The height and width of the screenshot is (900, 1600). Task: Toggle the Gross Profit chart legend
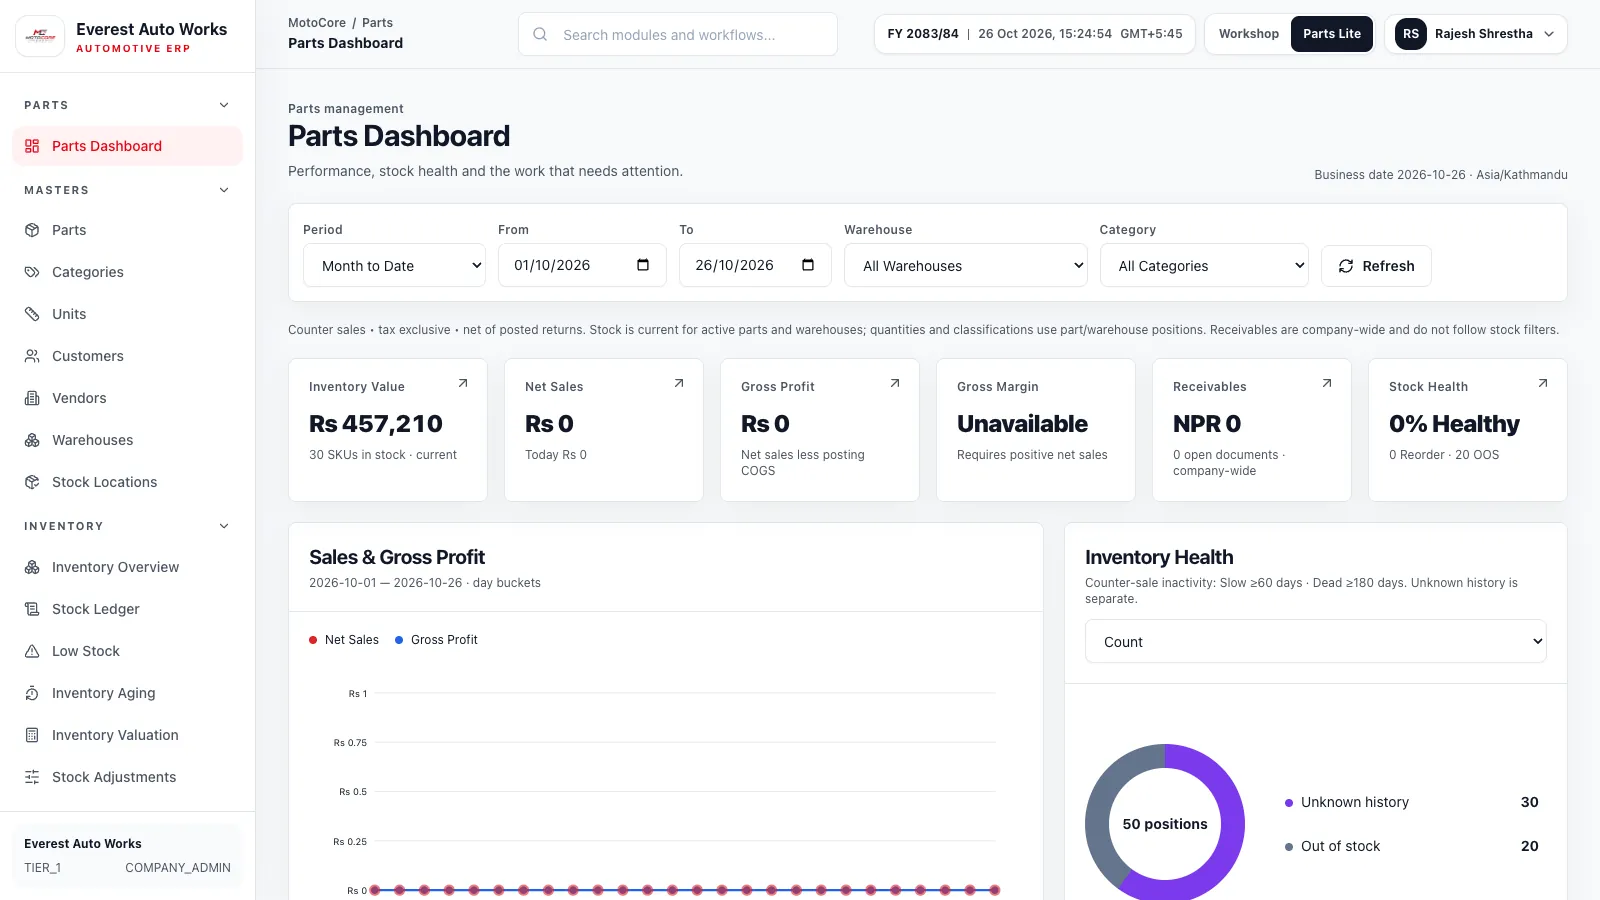(436, 640)
